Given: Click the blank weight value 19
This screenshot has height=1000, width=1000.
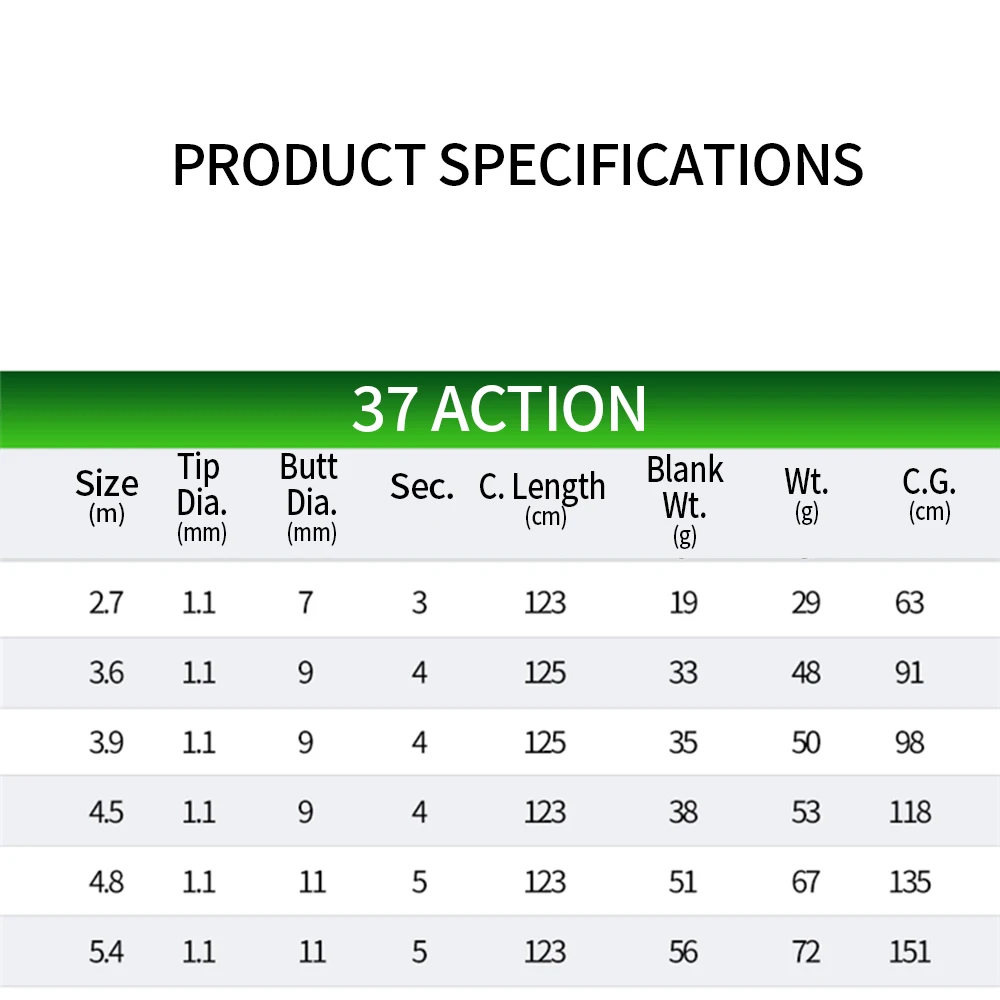Looking at the screenshot, I should [683, 603].
